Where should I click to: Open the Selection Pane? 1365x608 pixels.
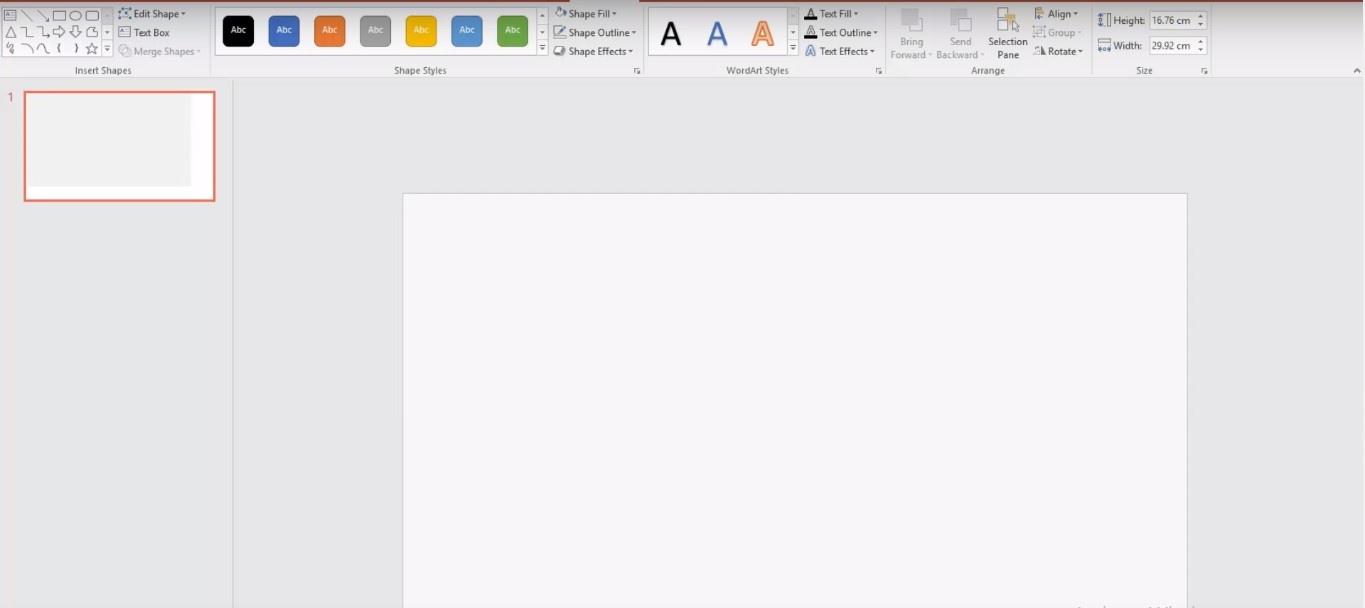click(x=1008, y=34)
